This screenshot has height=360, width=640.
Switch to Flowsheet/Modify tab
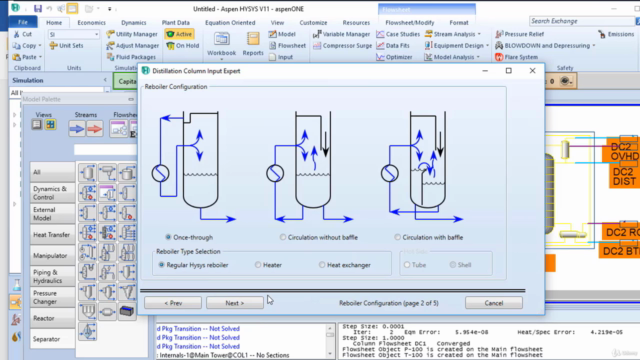[410, 22]
